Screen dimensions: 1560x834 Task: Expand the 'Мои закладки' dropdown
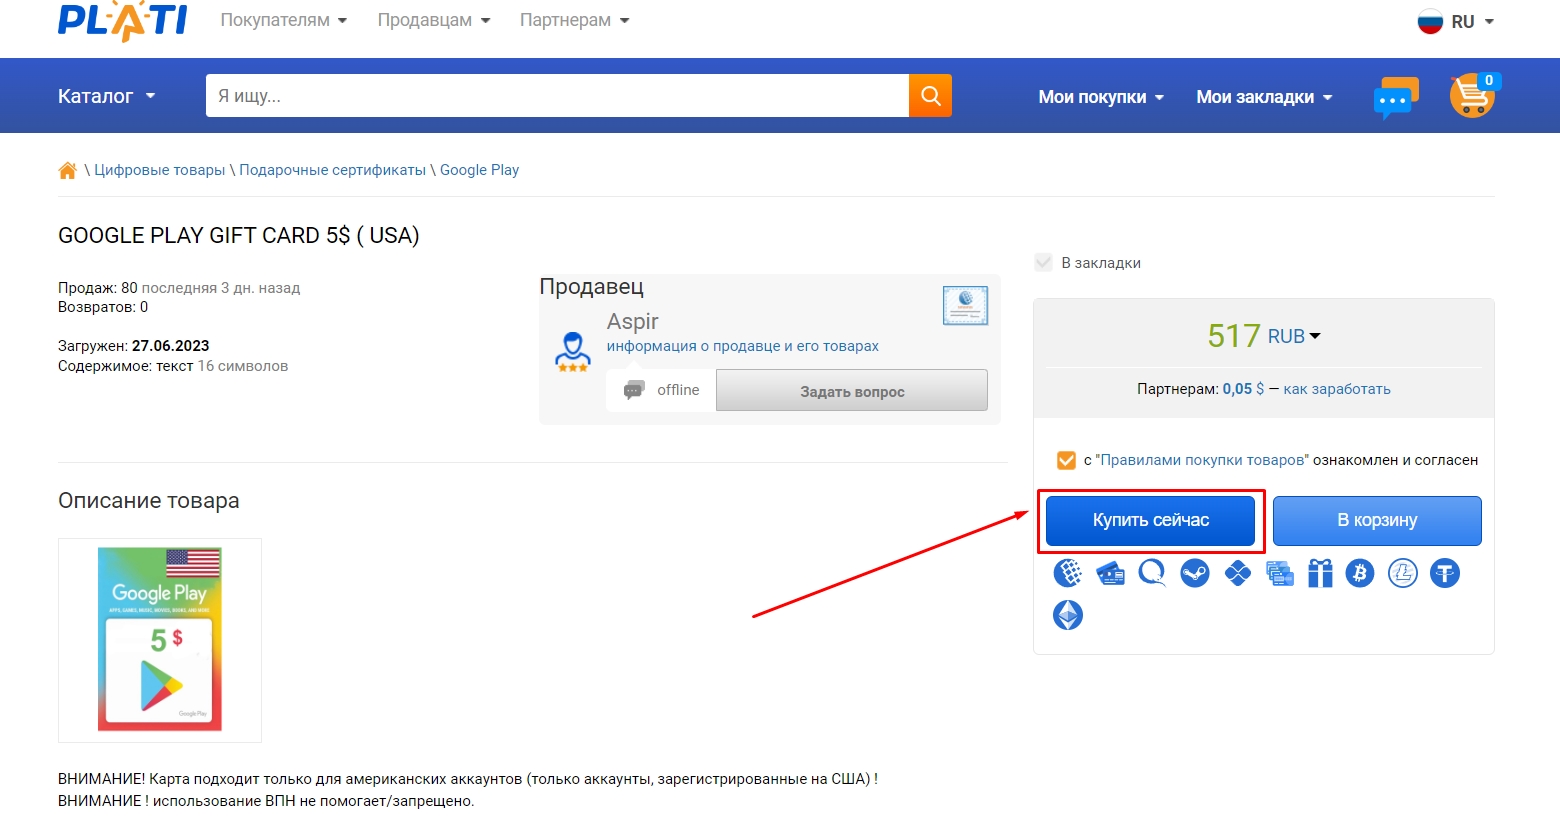click(1264, 97)
